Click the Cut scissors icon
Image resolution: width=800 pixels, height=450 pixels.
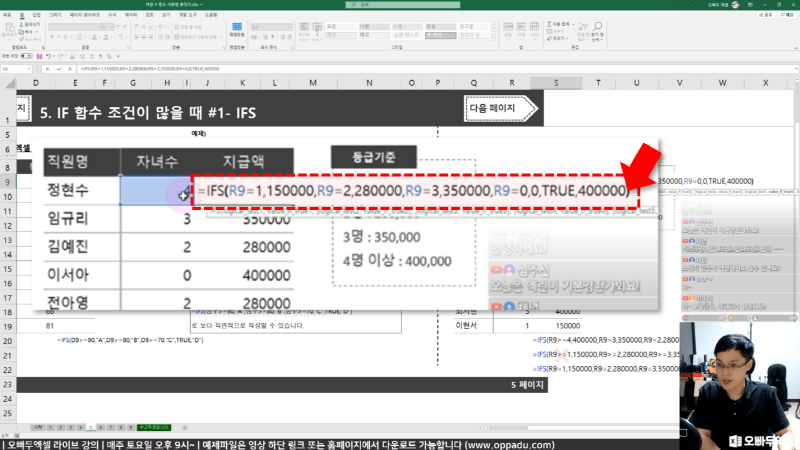21,24
